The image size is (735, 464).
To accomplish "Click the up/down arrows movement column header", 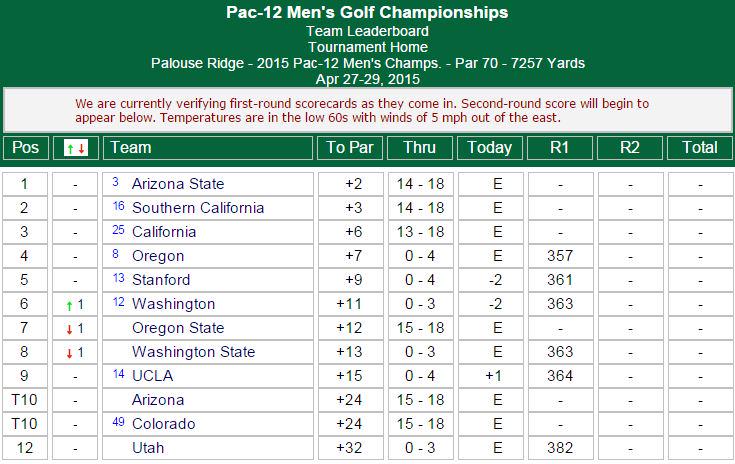I will click(x=75, y=148).
